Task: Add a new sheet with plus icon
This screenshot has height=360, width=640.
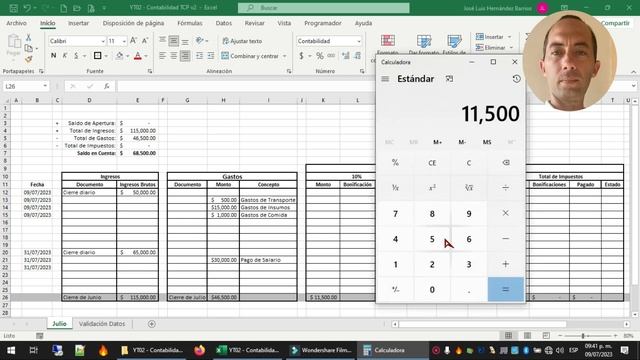Action: point(152,324)
